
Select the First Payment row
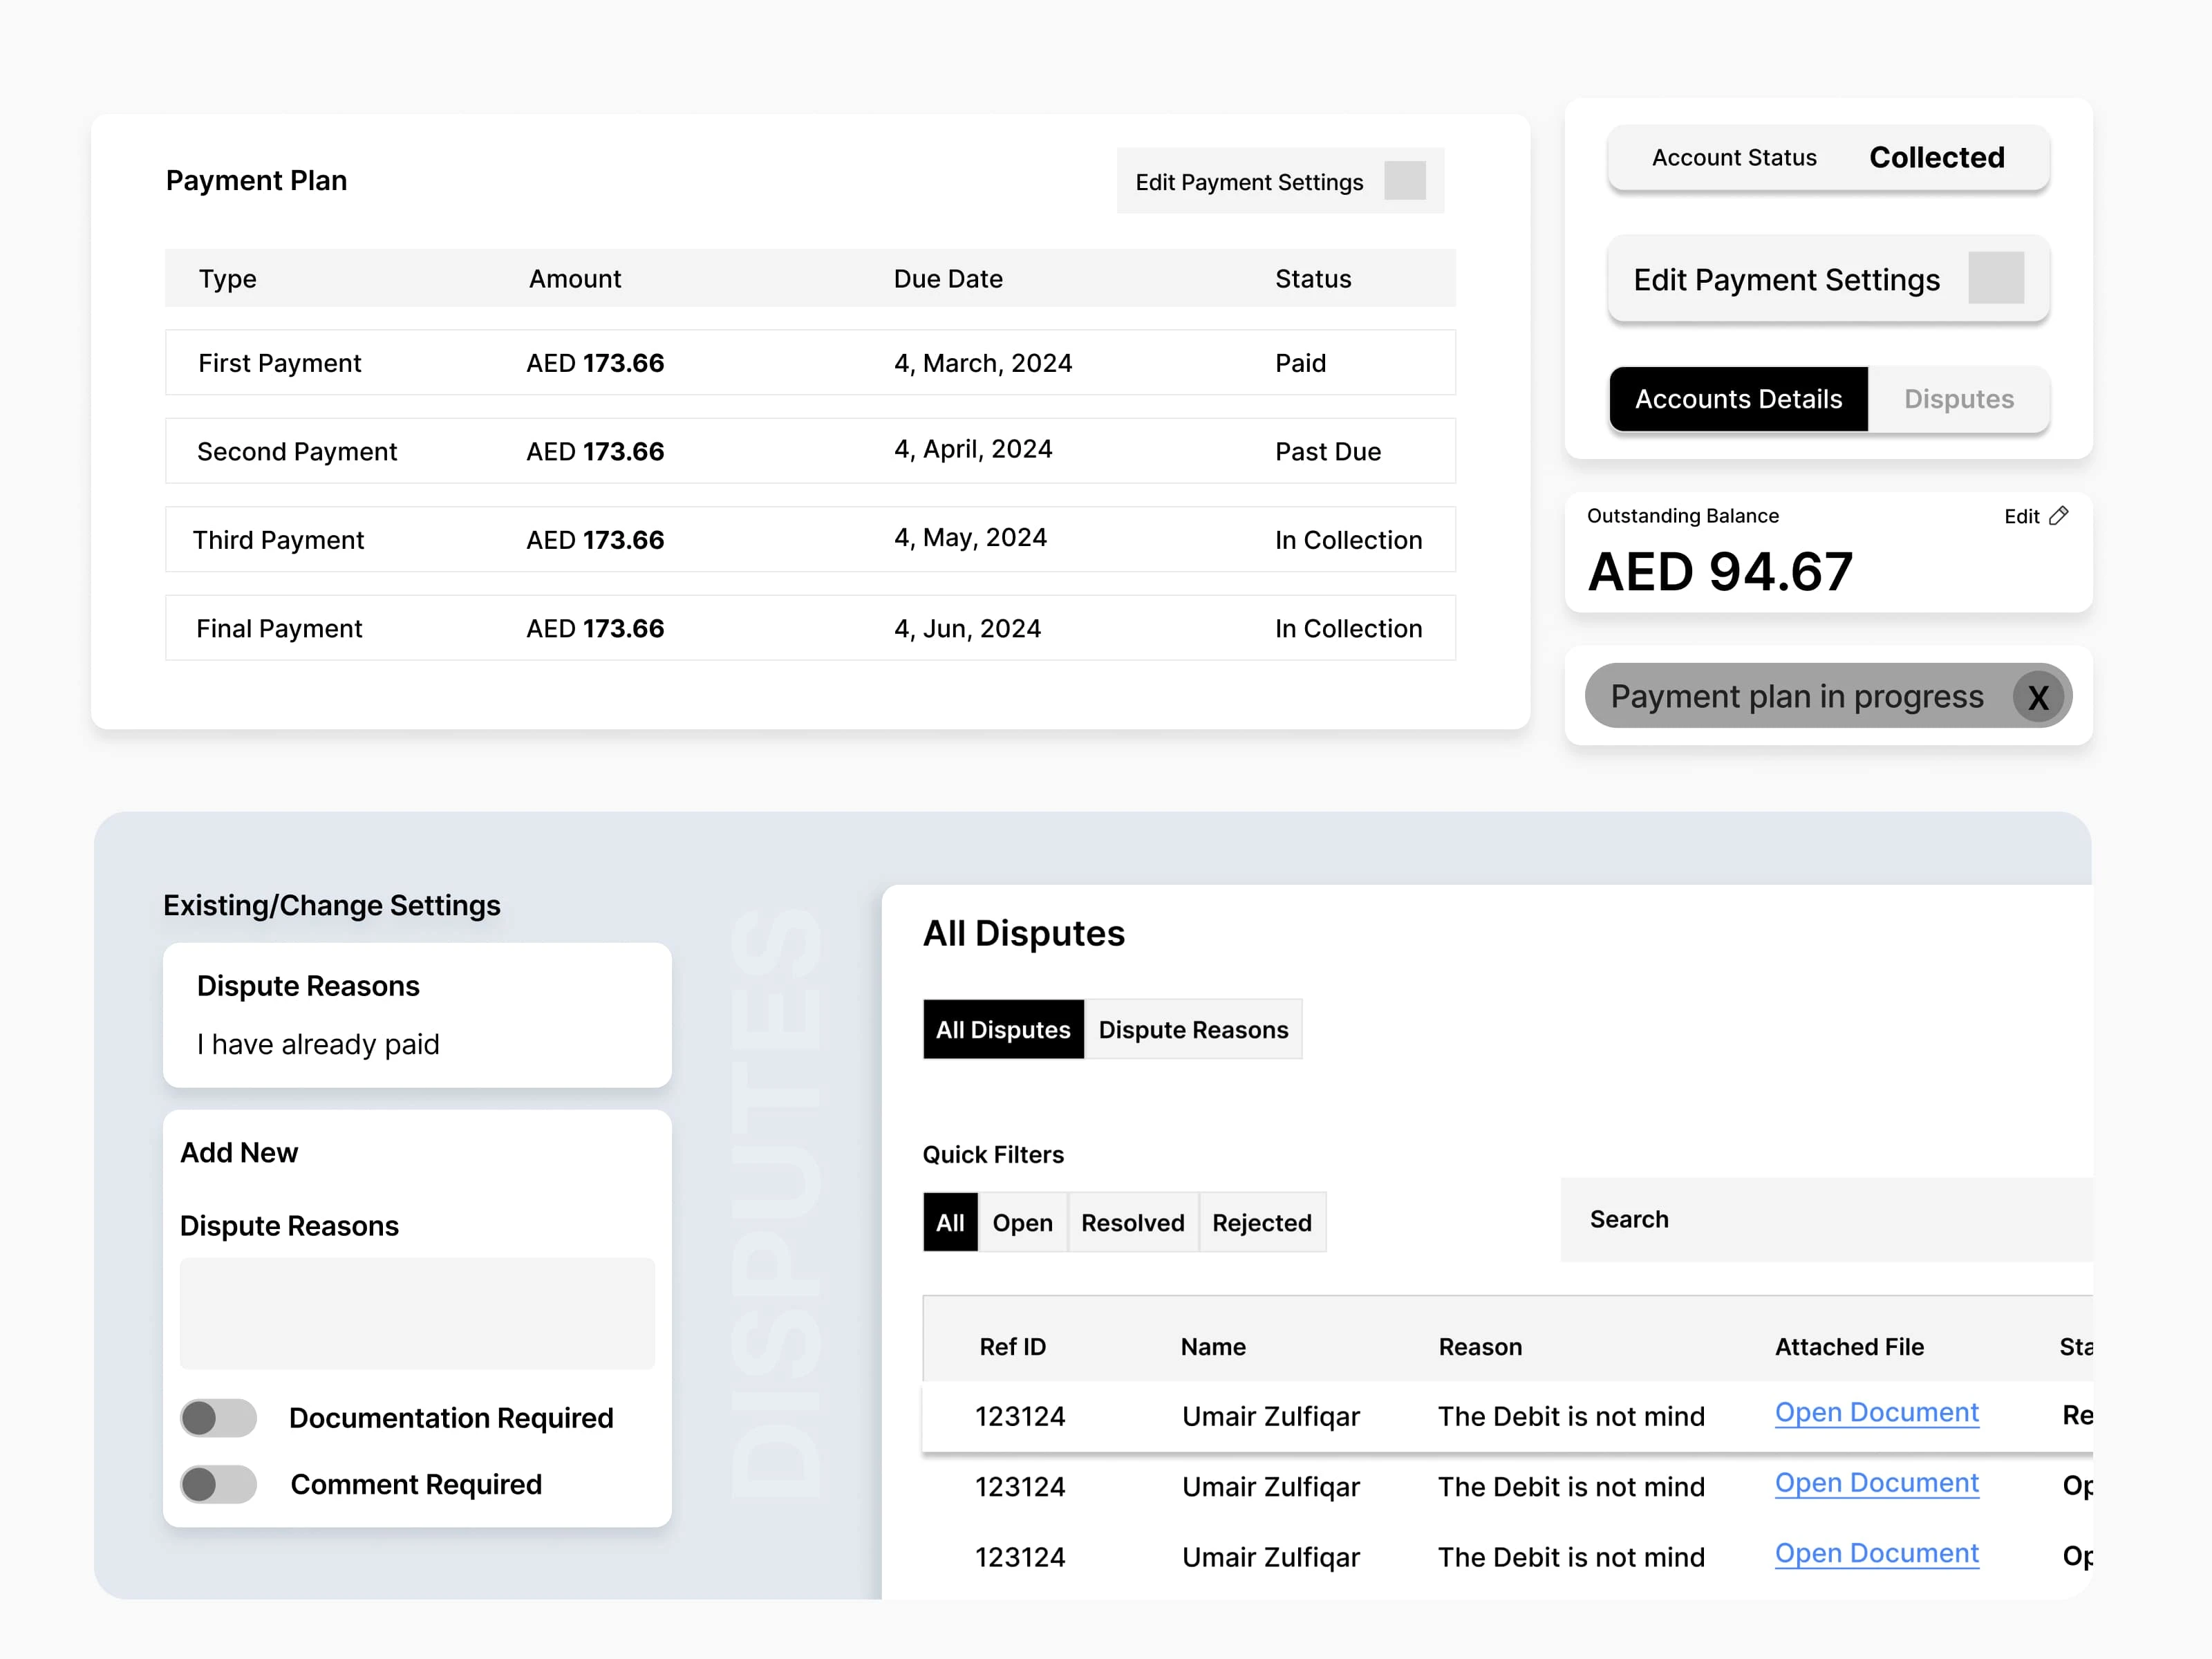(810, 362)
